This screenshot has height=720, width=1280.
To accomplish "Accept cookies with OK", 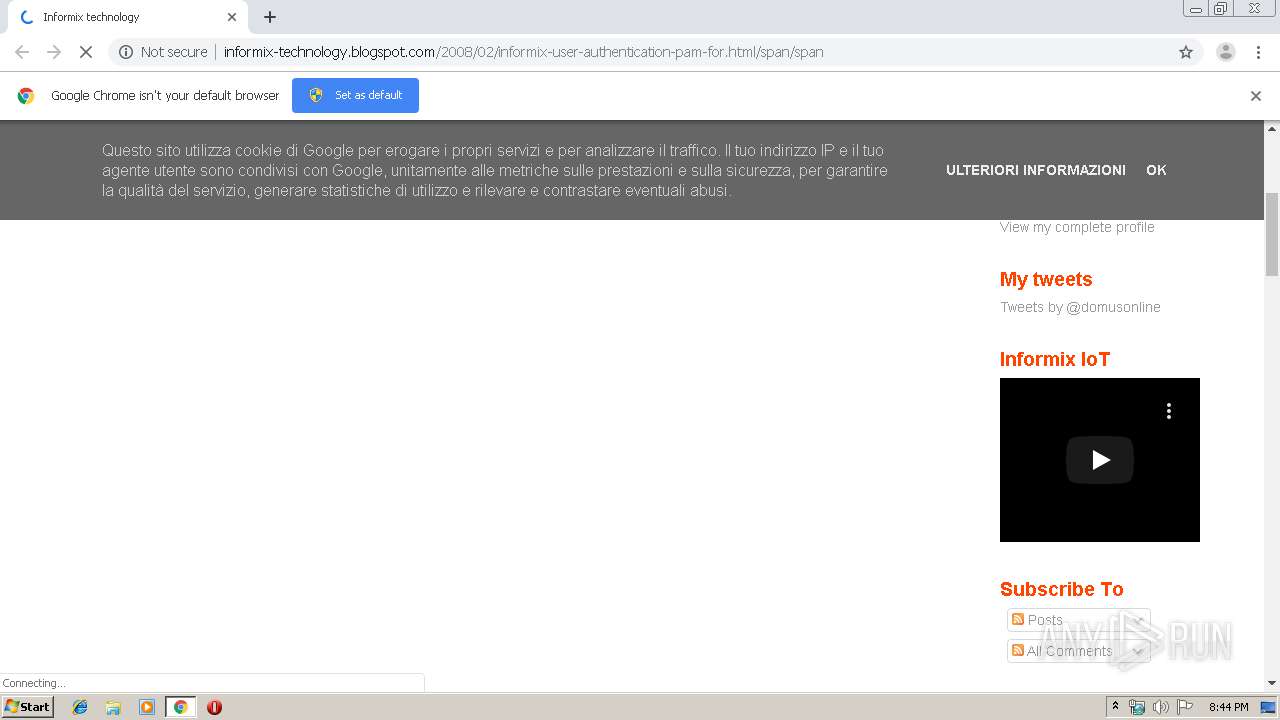I will [x=1156, y=170].
